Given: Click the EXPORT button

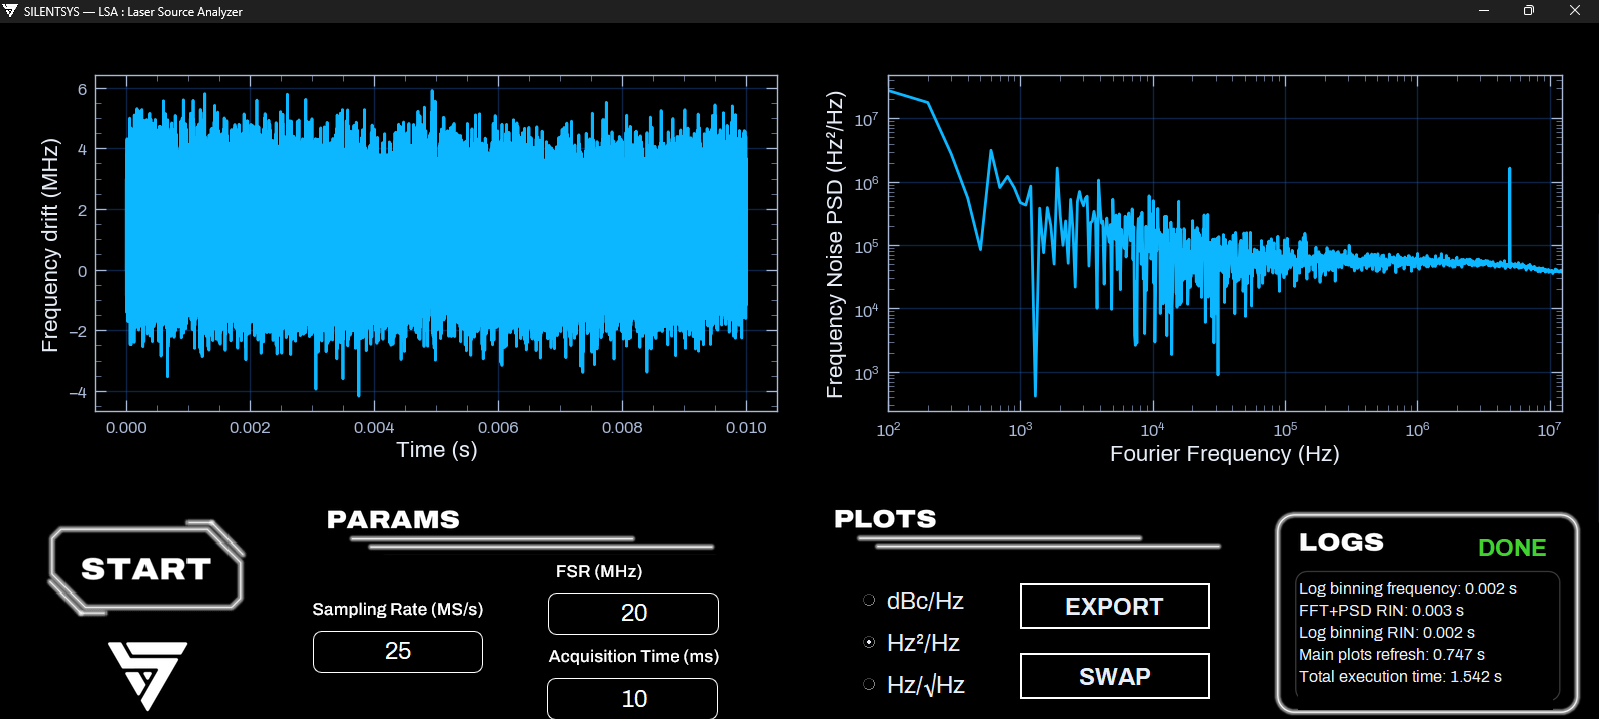Looking at the screenshot, I should point(1114,606).
